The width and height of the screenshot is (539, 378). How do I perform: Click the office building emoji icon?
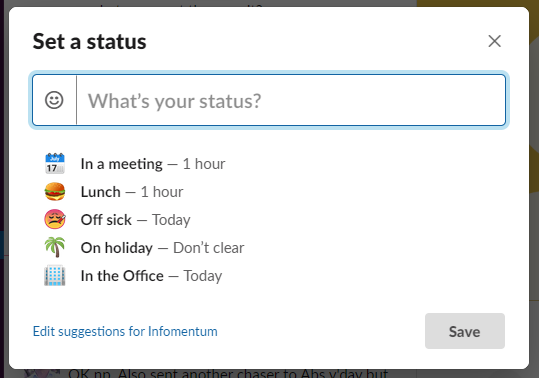(x=55, y=276)
